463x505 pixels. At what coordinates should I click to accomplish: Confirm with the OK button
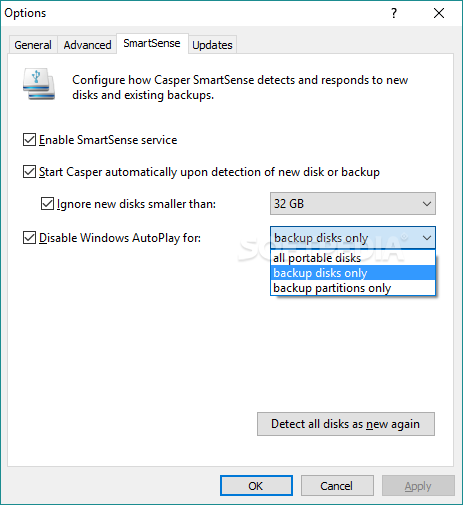click(x=256, y=486)
